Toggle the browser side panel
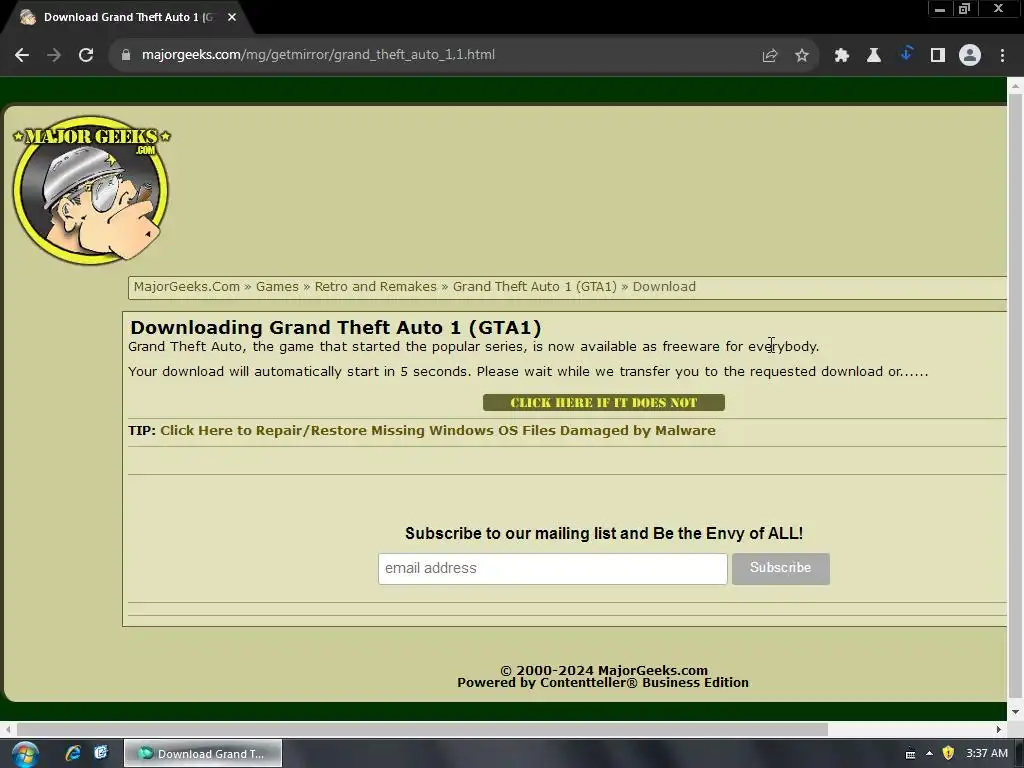This screenshot has height=768, width=1024. (938, 56)
